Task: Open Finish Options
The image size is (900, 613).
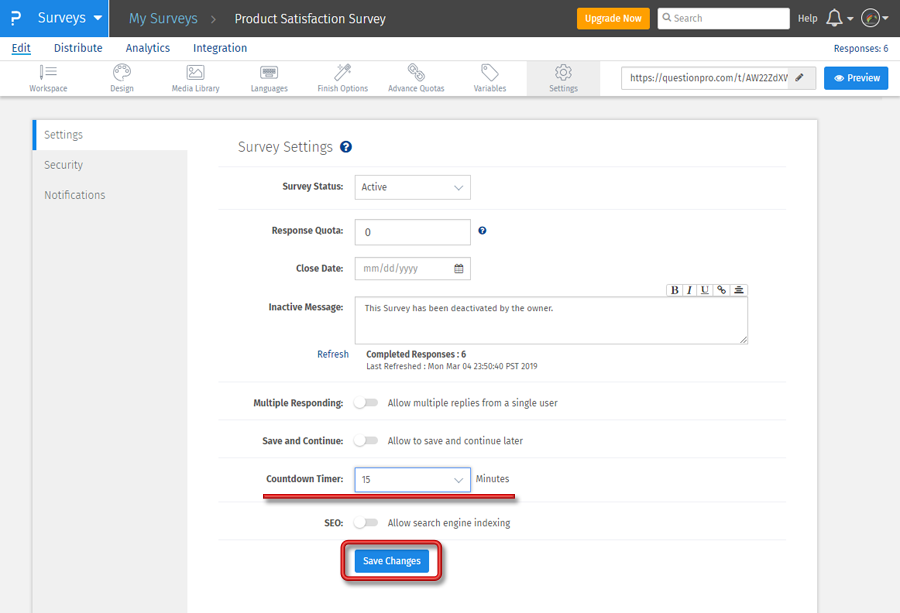Action: click(342, 78)
